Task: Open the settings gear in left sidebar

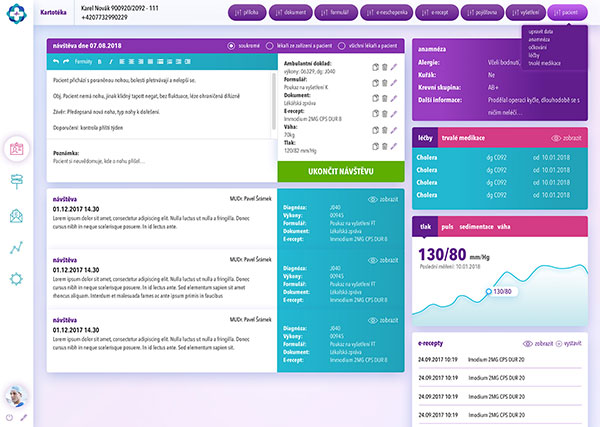Action: point(17,279)
